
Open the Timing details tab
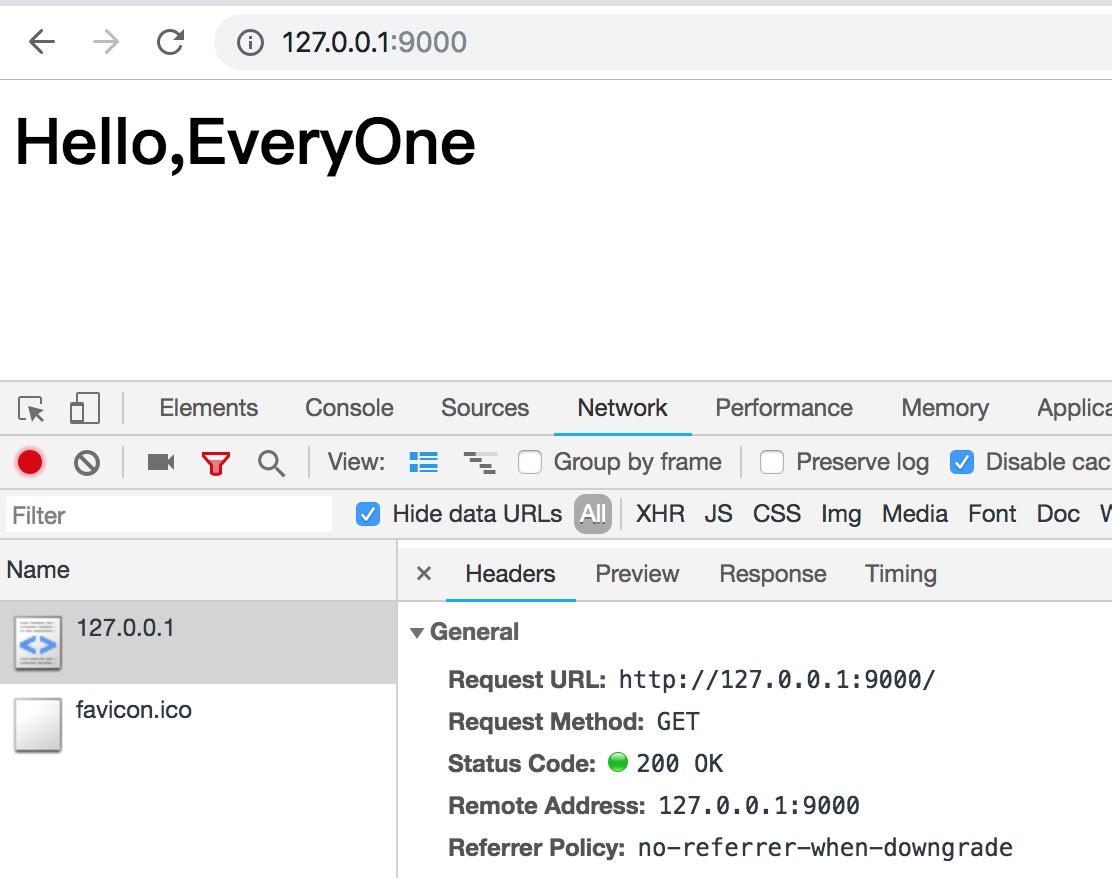[901, 574]
